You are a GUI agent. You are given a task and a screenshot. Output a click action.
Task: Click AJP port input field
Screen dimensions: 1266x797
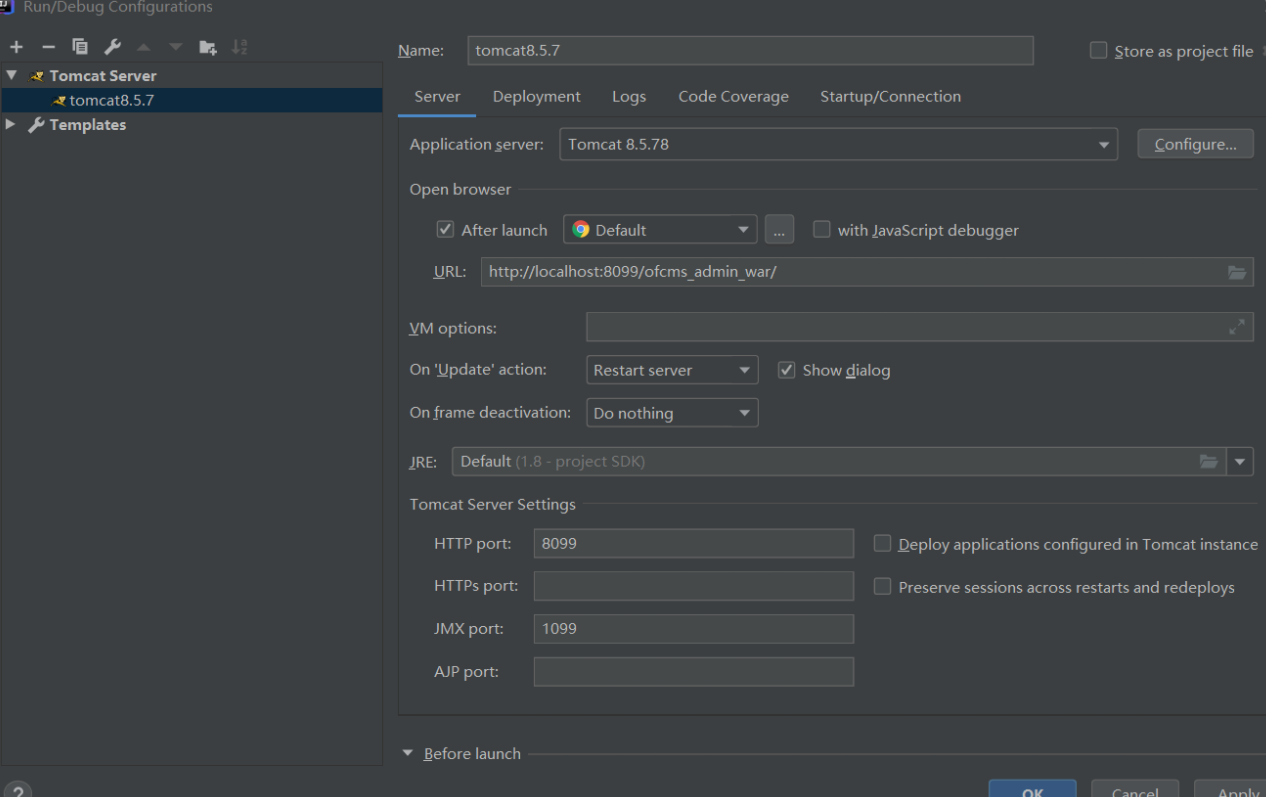694,672
